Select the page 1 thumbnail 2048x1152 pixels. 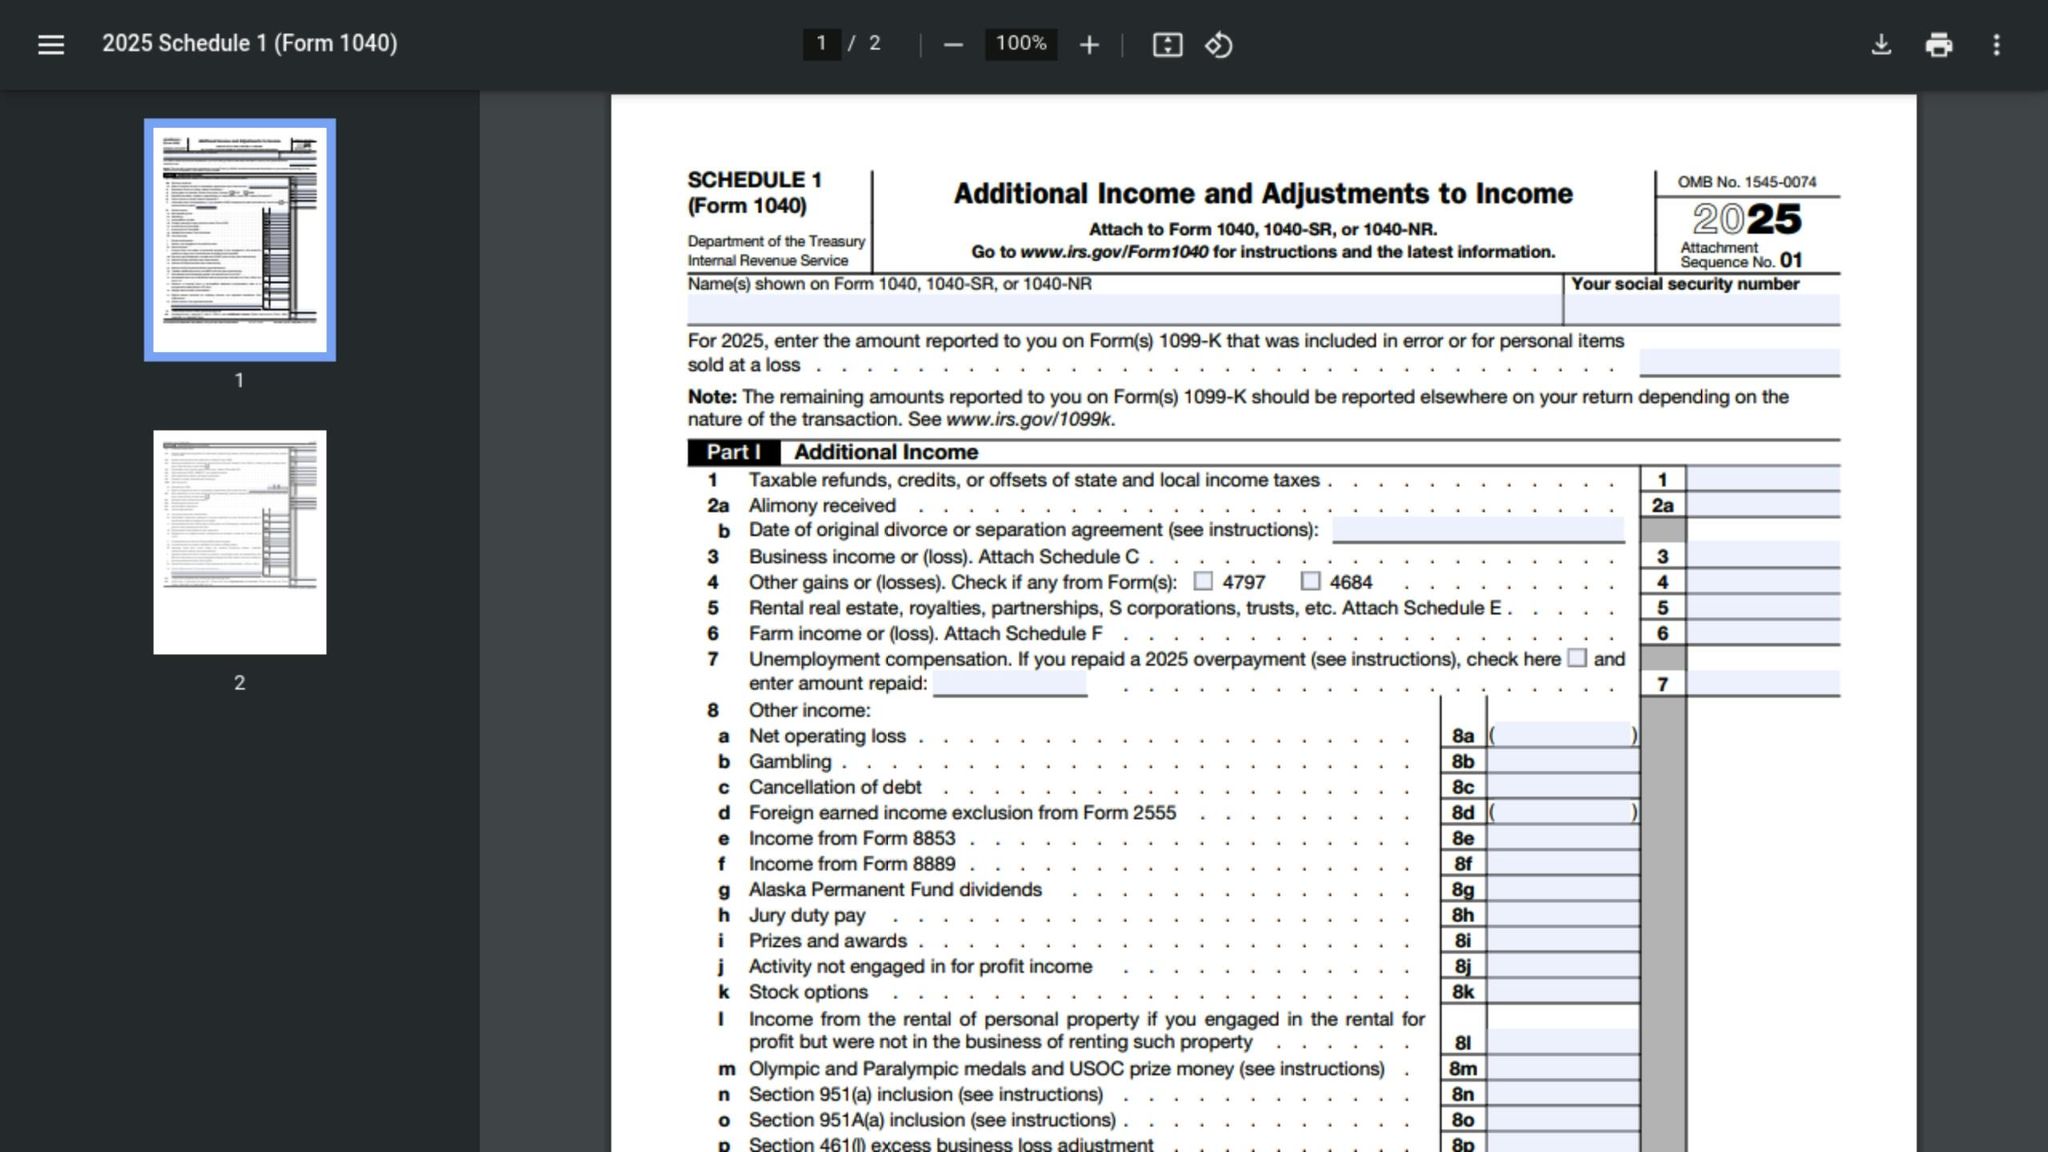point(240,239)
